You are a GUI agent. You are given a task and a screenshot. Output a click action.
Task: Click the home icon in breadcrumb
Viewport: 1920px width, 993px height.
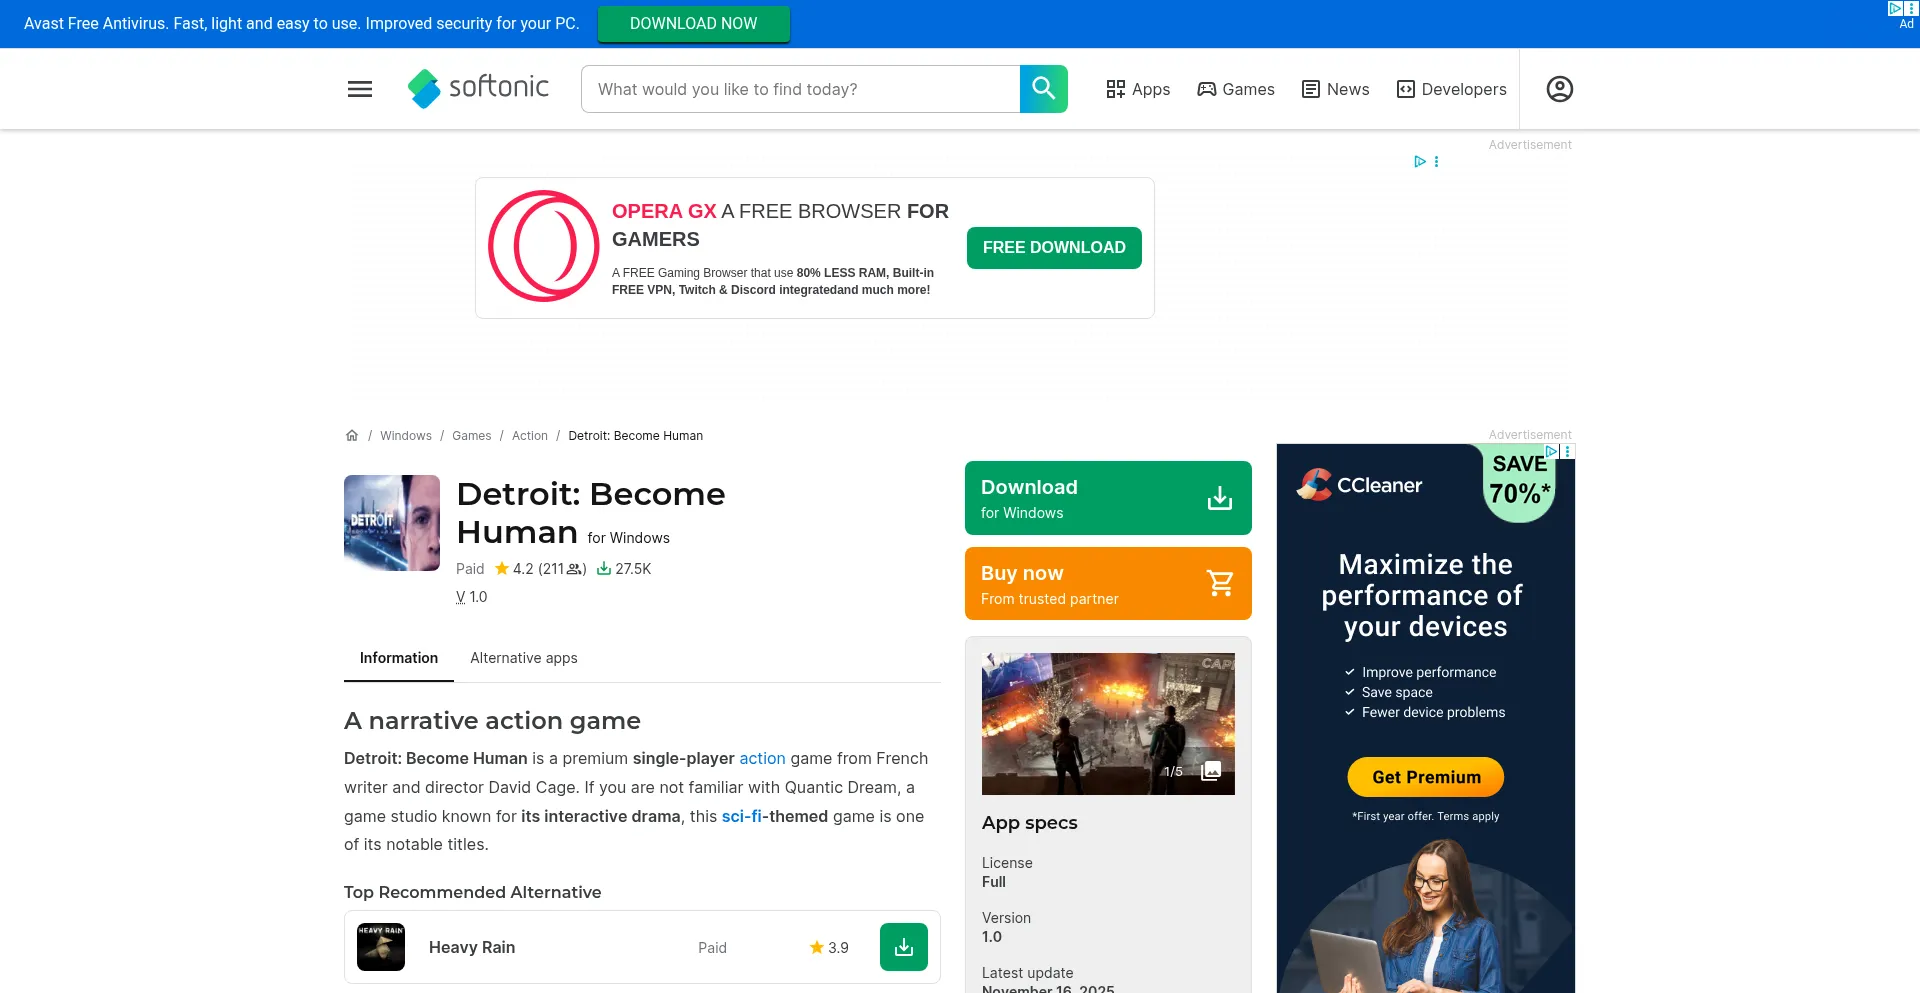point(352,436)
